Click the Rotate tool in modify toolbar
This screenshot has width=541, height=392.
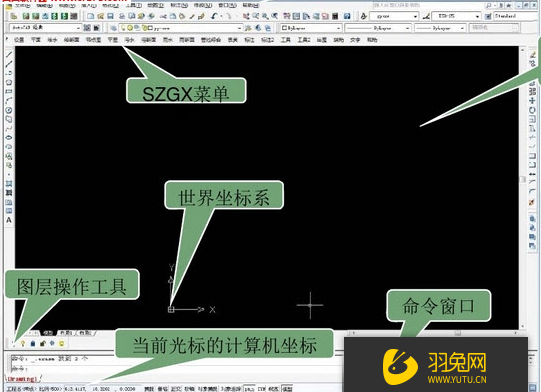click(x=532, y=110)
